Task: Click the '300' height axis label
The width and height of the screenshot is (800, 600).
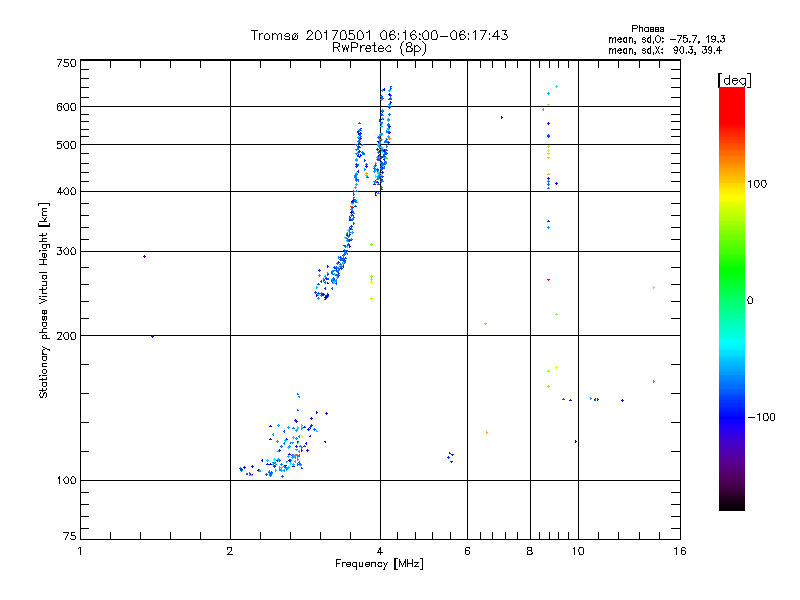Action: pos(66,252)
